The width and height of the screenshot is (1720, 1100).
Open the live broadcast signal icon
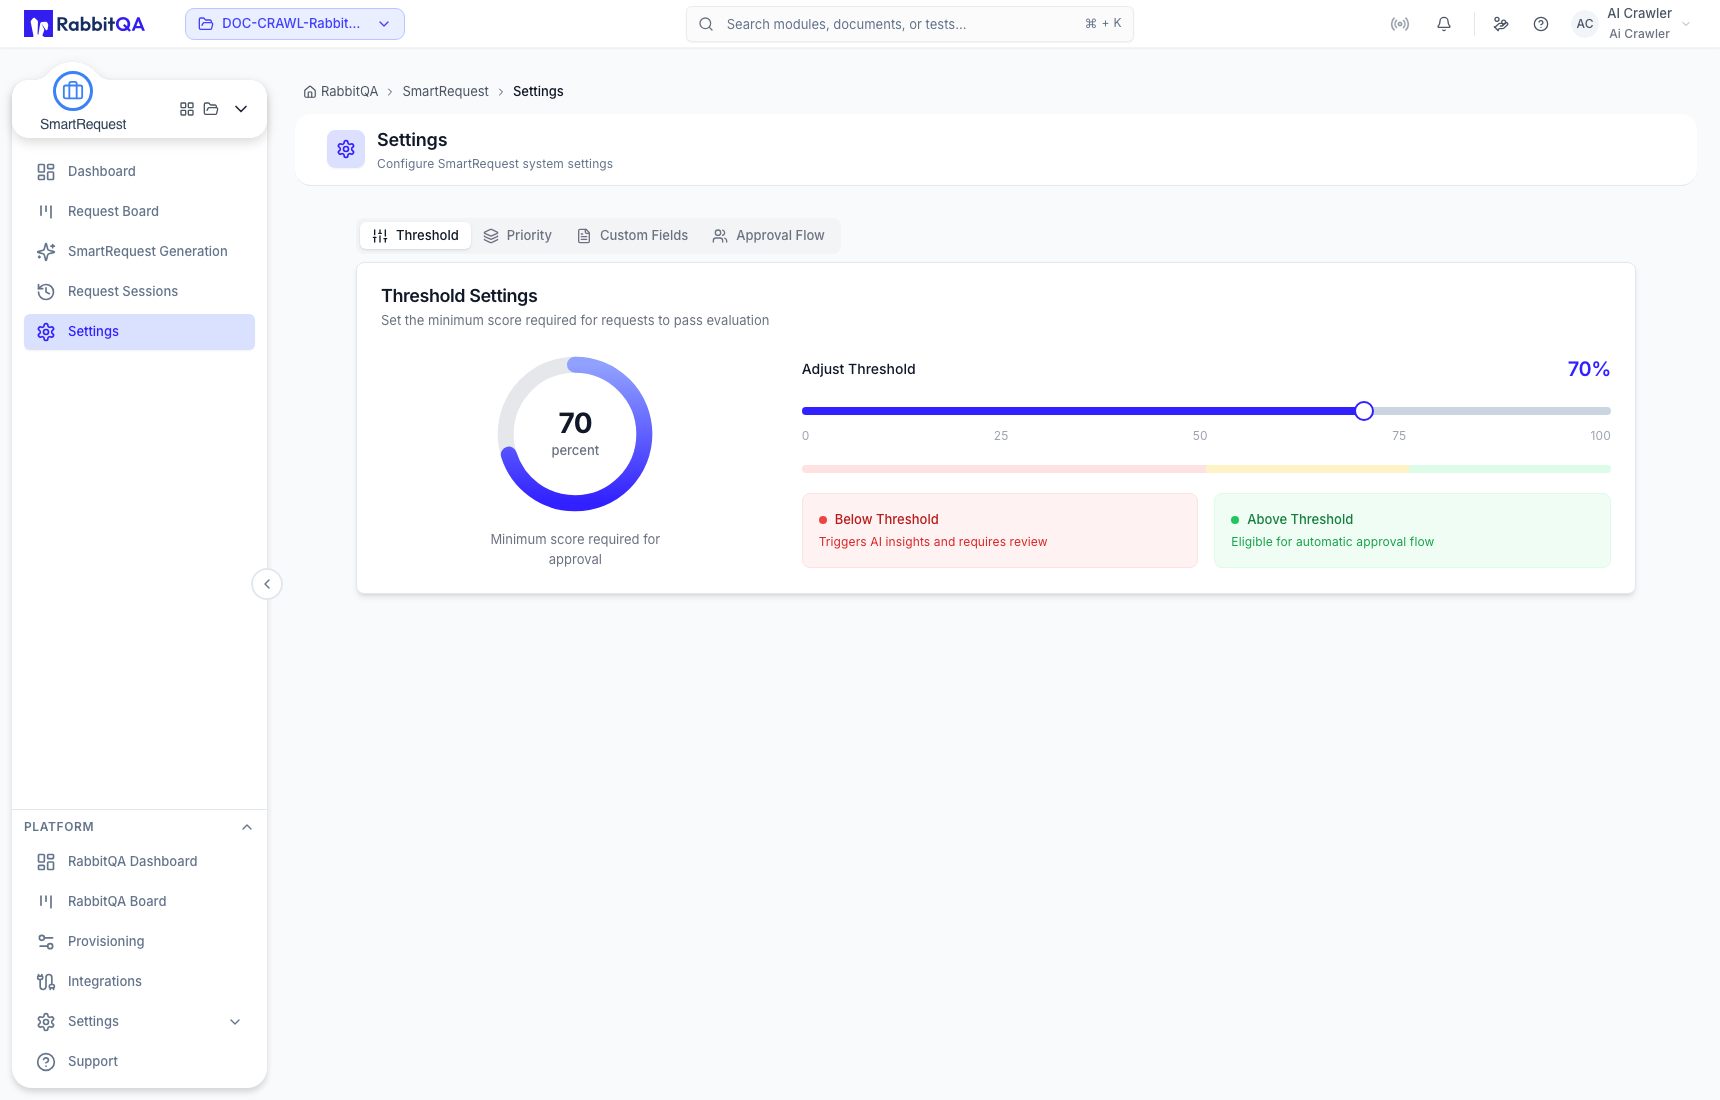(x=1400, y=24)
